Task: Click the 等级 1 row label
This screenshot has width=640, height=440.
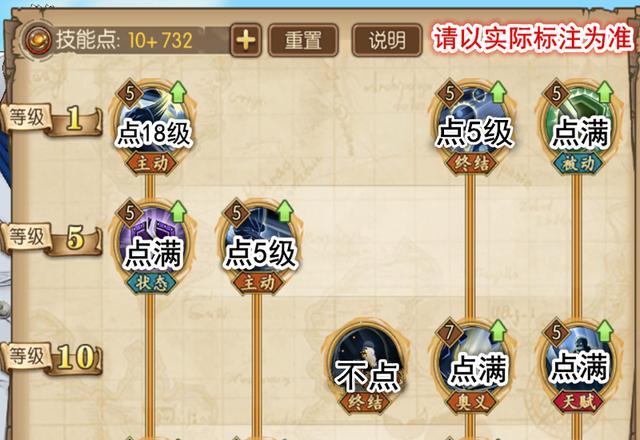Action: point(51,119)
